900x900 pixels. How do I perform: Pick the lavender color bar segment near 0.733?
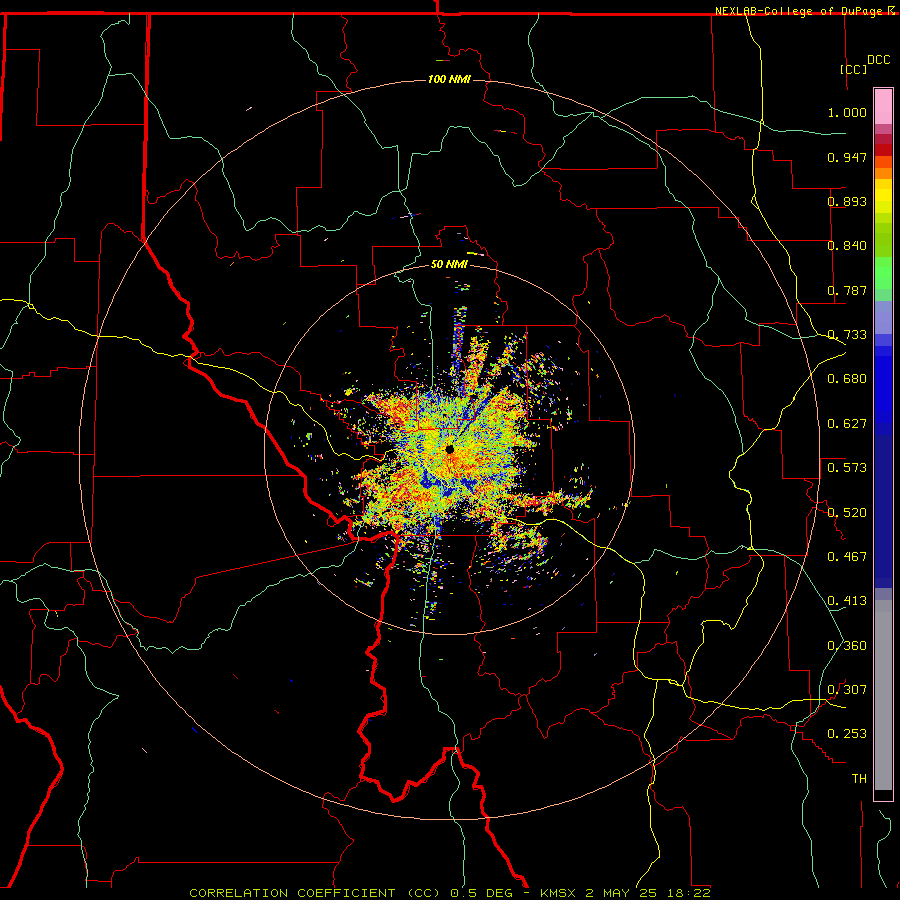(x=883, y=317)
